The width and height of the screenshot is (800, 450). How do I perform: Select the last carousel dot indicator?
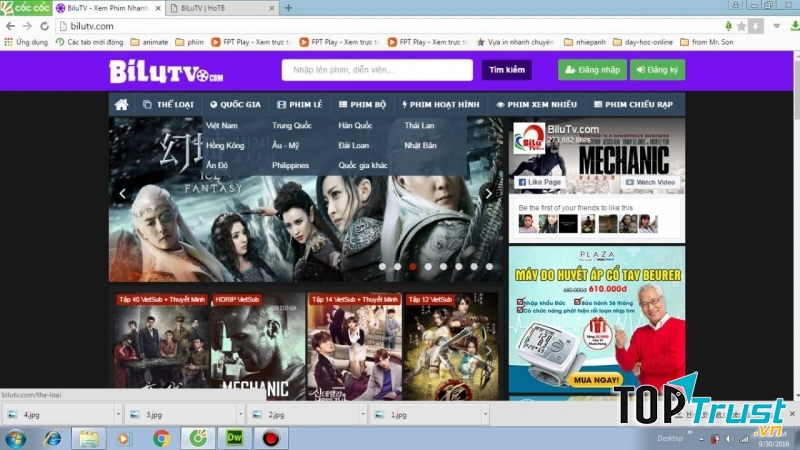(x=489, y=266)
